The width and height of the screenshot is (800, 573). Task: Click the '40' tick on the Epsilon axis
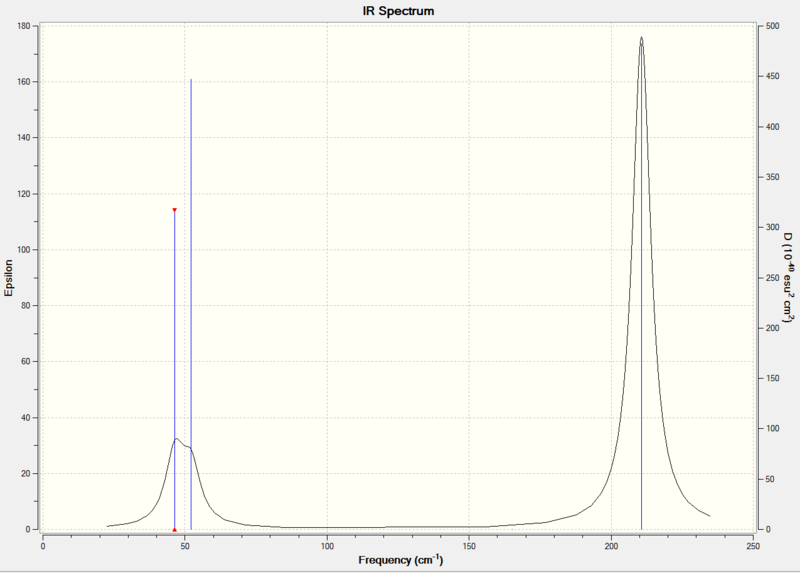click(x=26, y=417)
